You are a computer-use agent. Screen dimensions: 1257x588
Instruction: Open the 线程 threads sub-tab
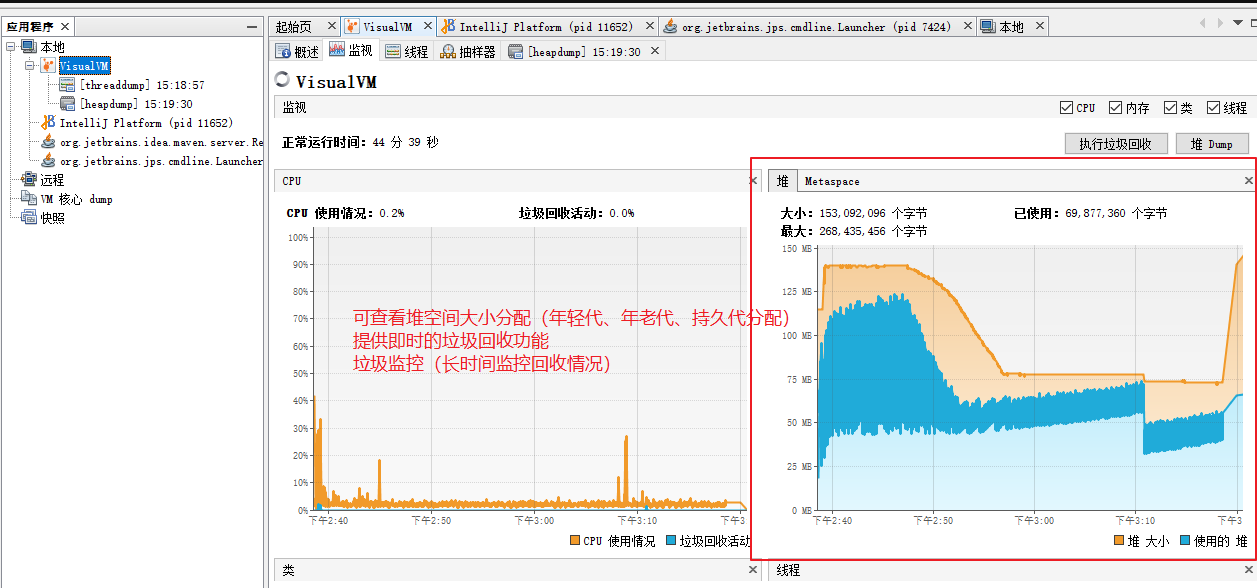(x=407, y=51)
